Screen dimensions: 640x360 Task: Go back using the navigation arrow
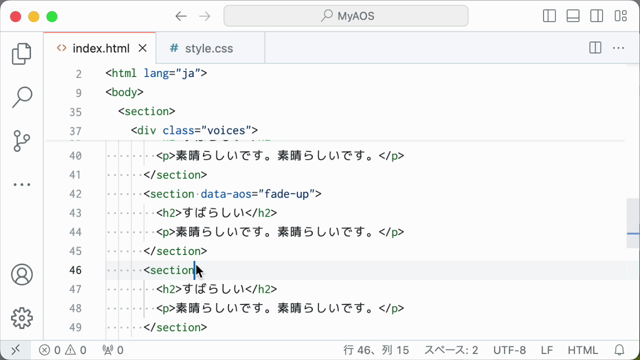point(181,16)
